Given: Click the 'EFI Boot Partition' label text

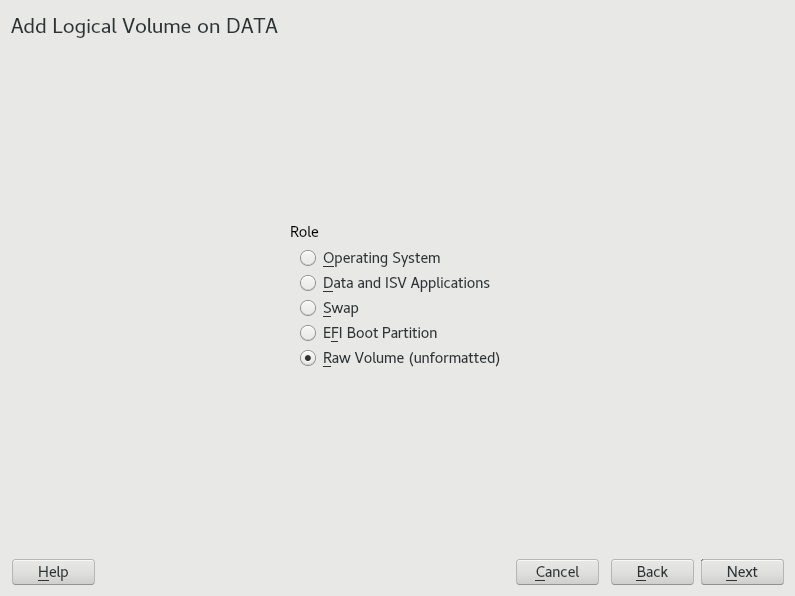Looking at the screenshot, I should pyautogui.click(x=380, y=333).
